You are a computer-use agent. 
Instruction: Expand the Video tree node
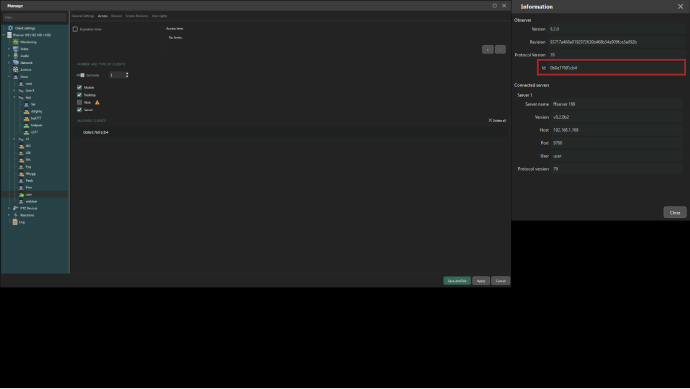(x=9, y=49)
